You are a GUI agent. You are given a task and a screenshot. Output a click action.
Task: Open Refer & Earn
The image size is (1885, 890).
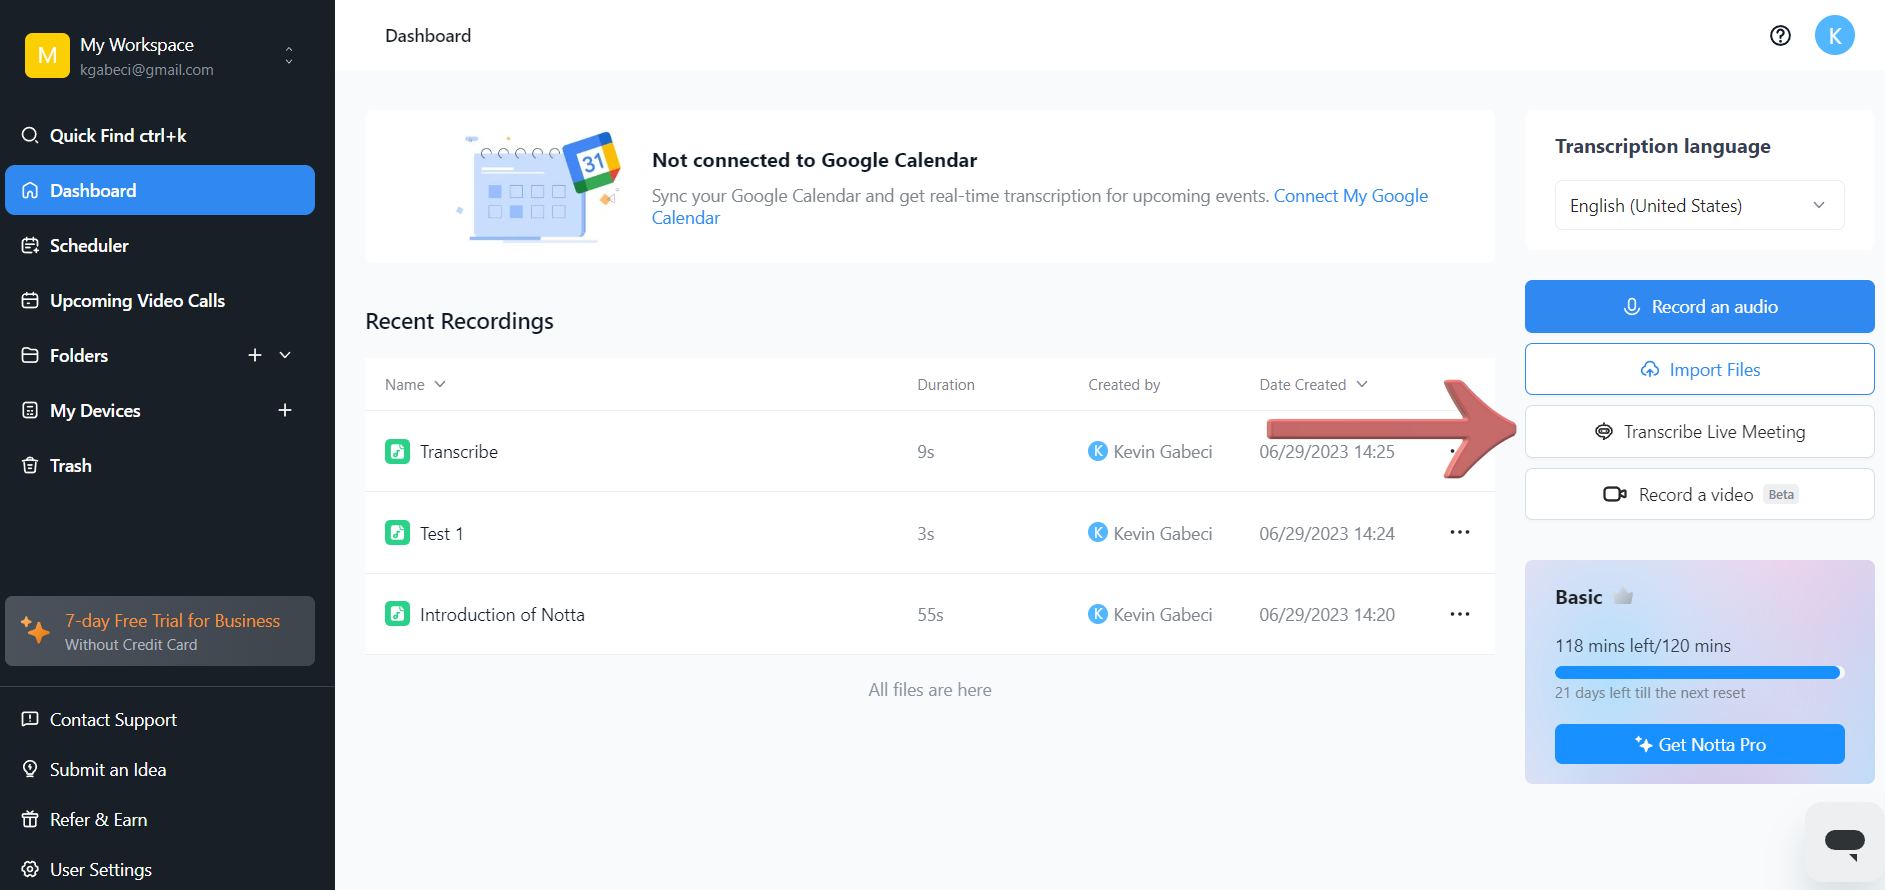(x=98, y=820)
